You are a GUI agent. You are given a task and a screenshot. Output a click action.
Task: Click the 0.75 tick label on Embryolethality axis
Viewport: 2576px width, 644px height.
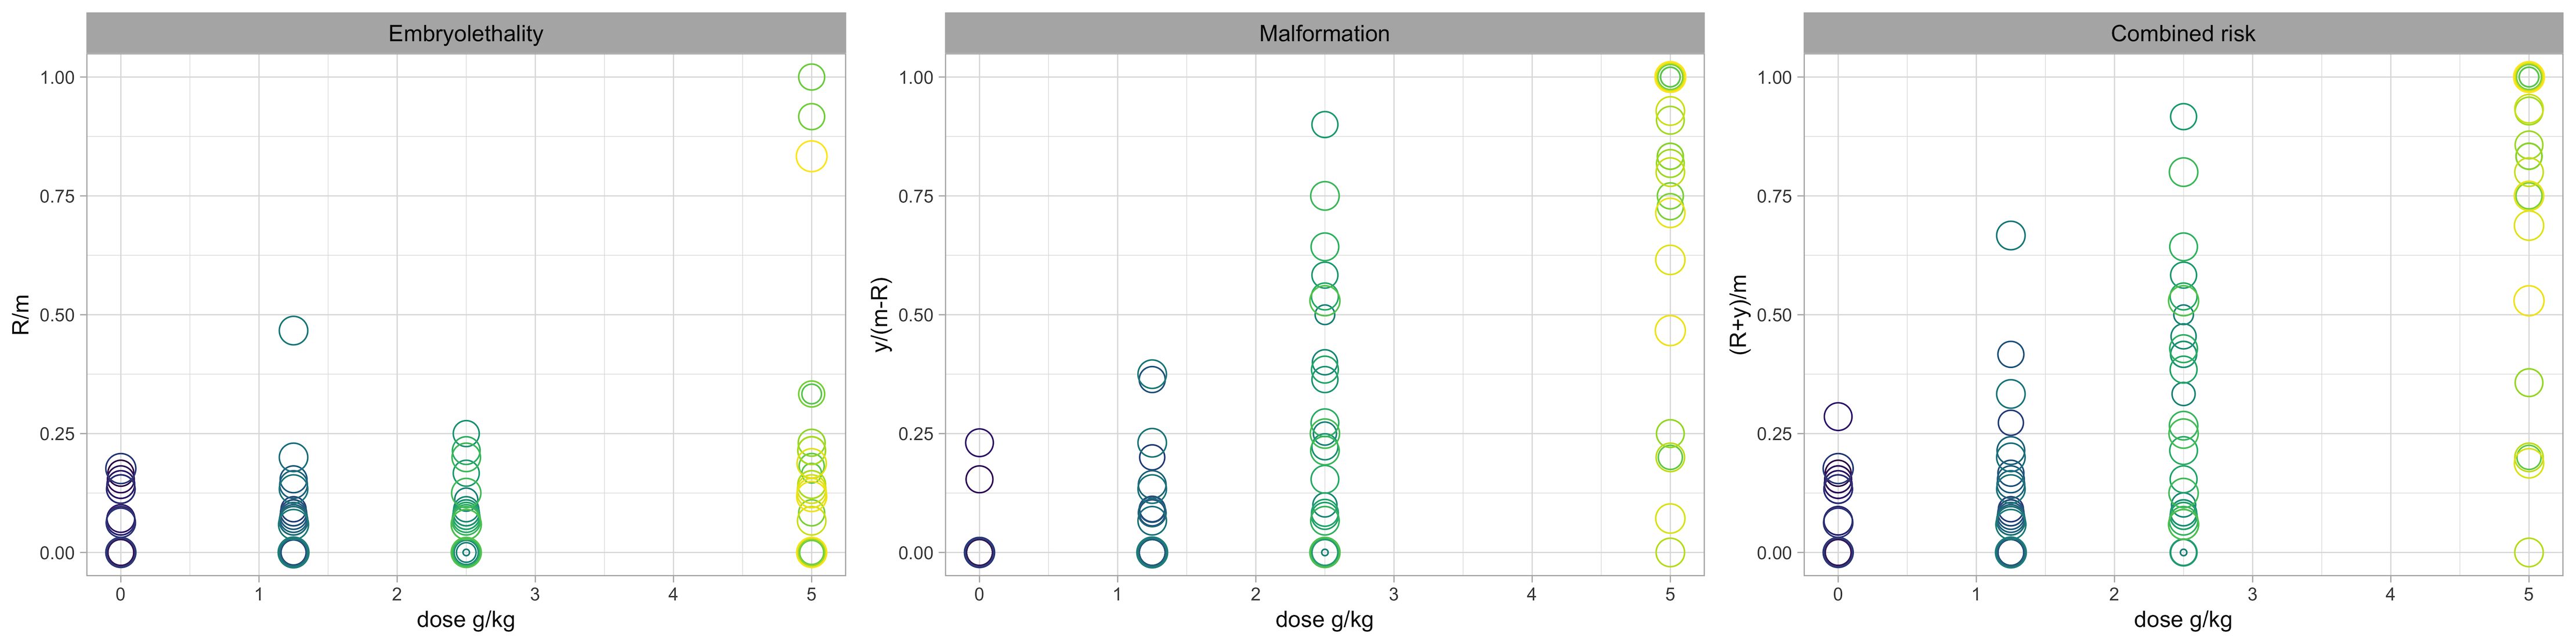pyautogui.click(x=57, y=196)
